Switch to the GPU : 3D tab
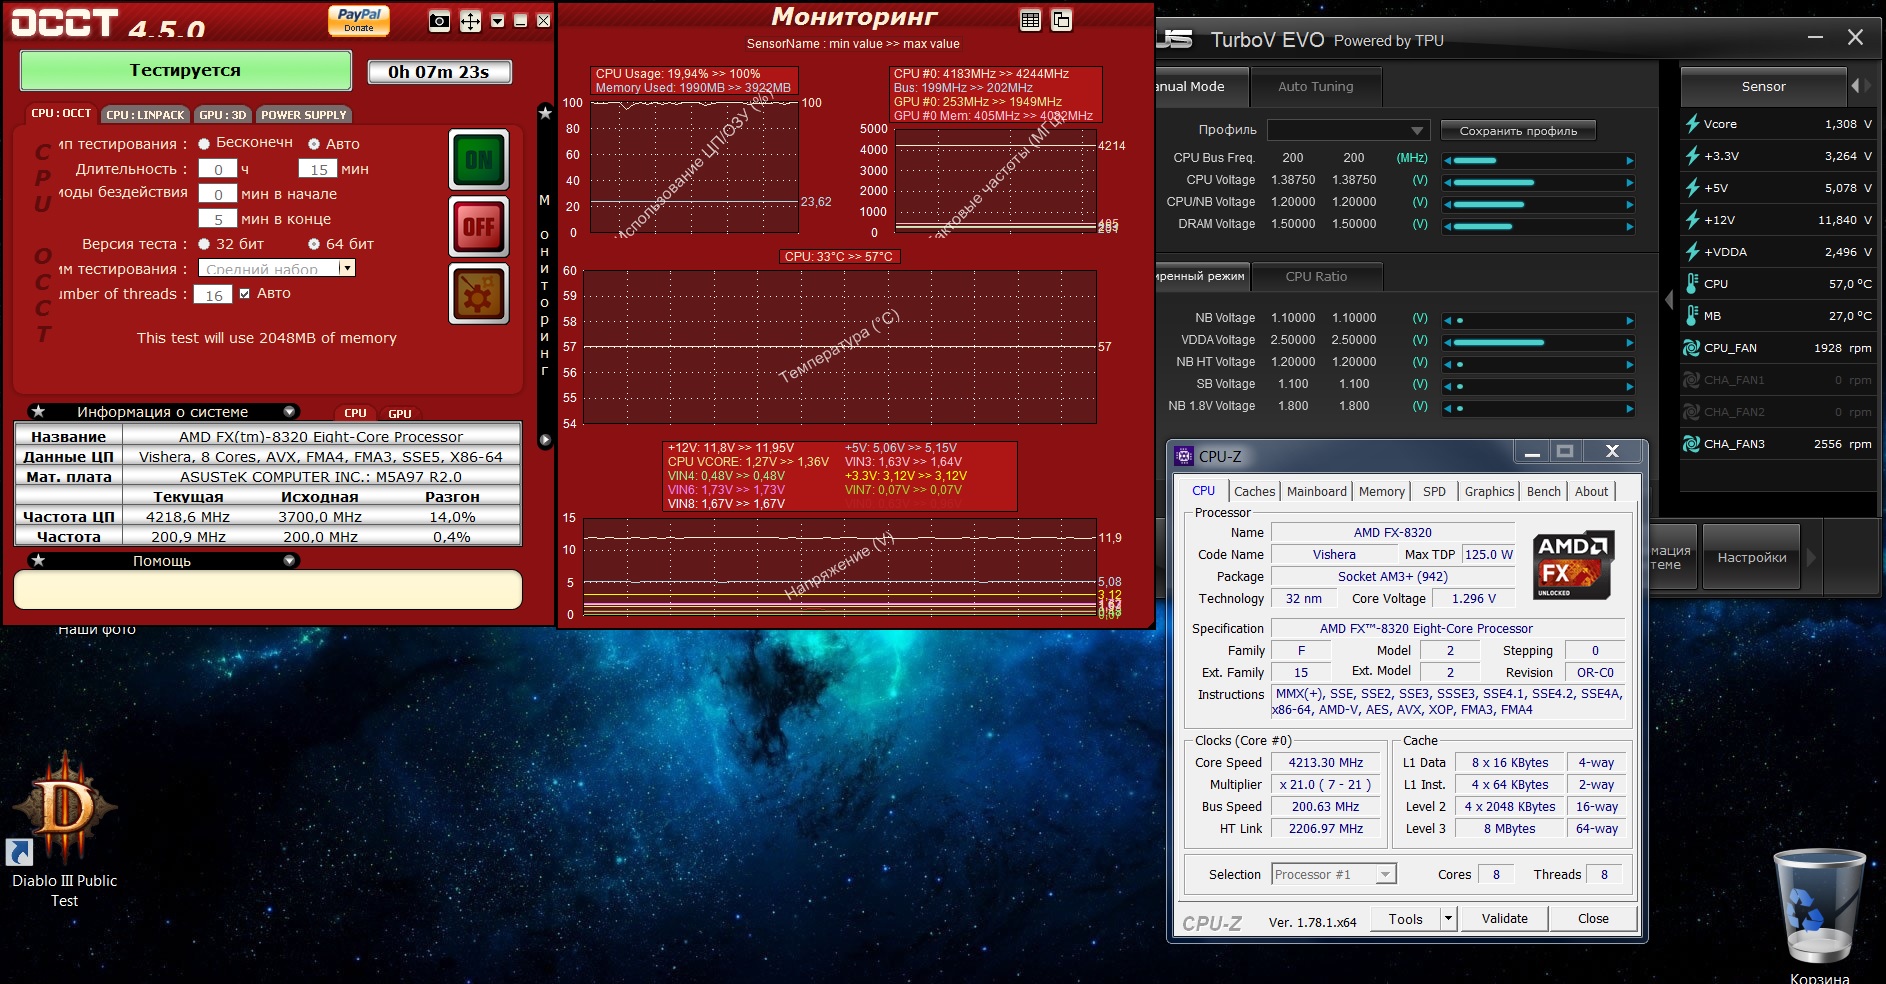Image resolution: width=1886 pixels, height=984 pixels. (x=223, y=115)
